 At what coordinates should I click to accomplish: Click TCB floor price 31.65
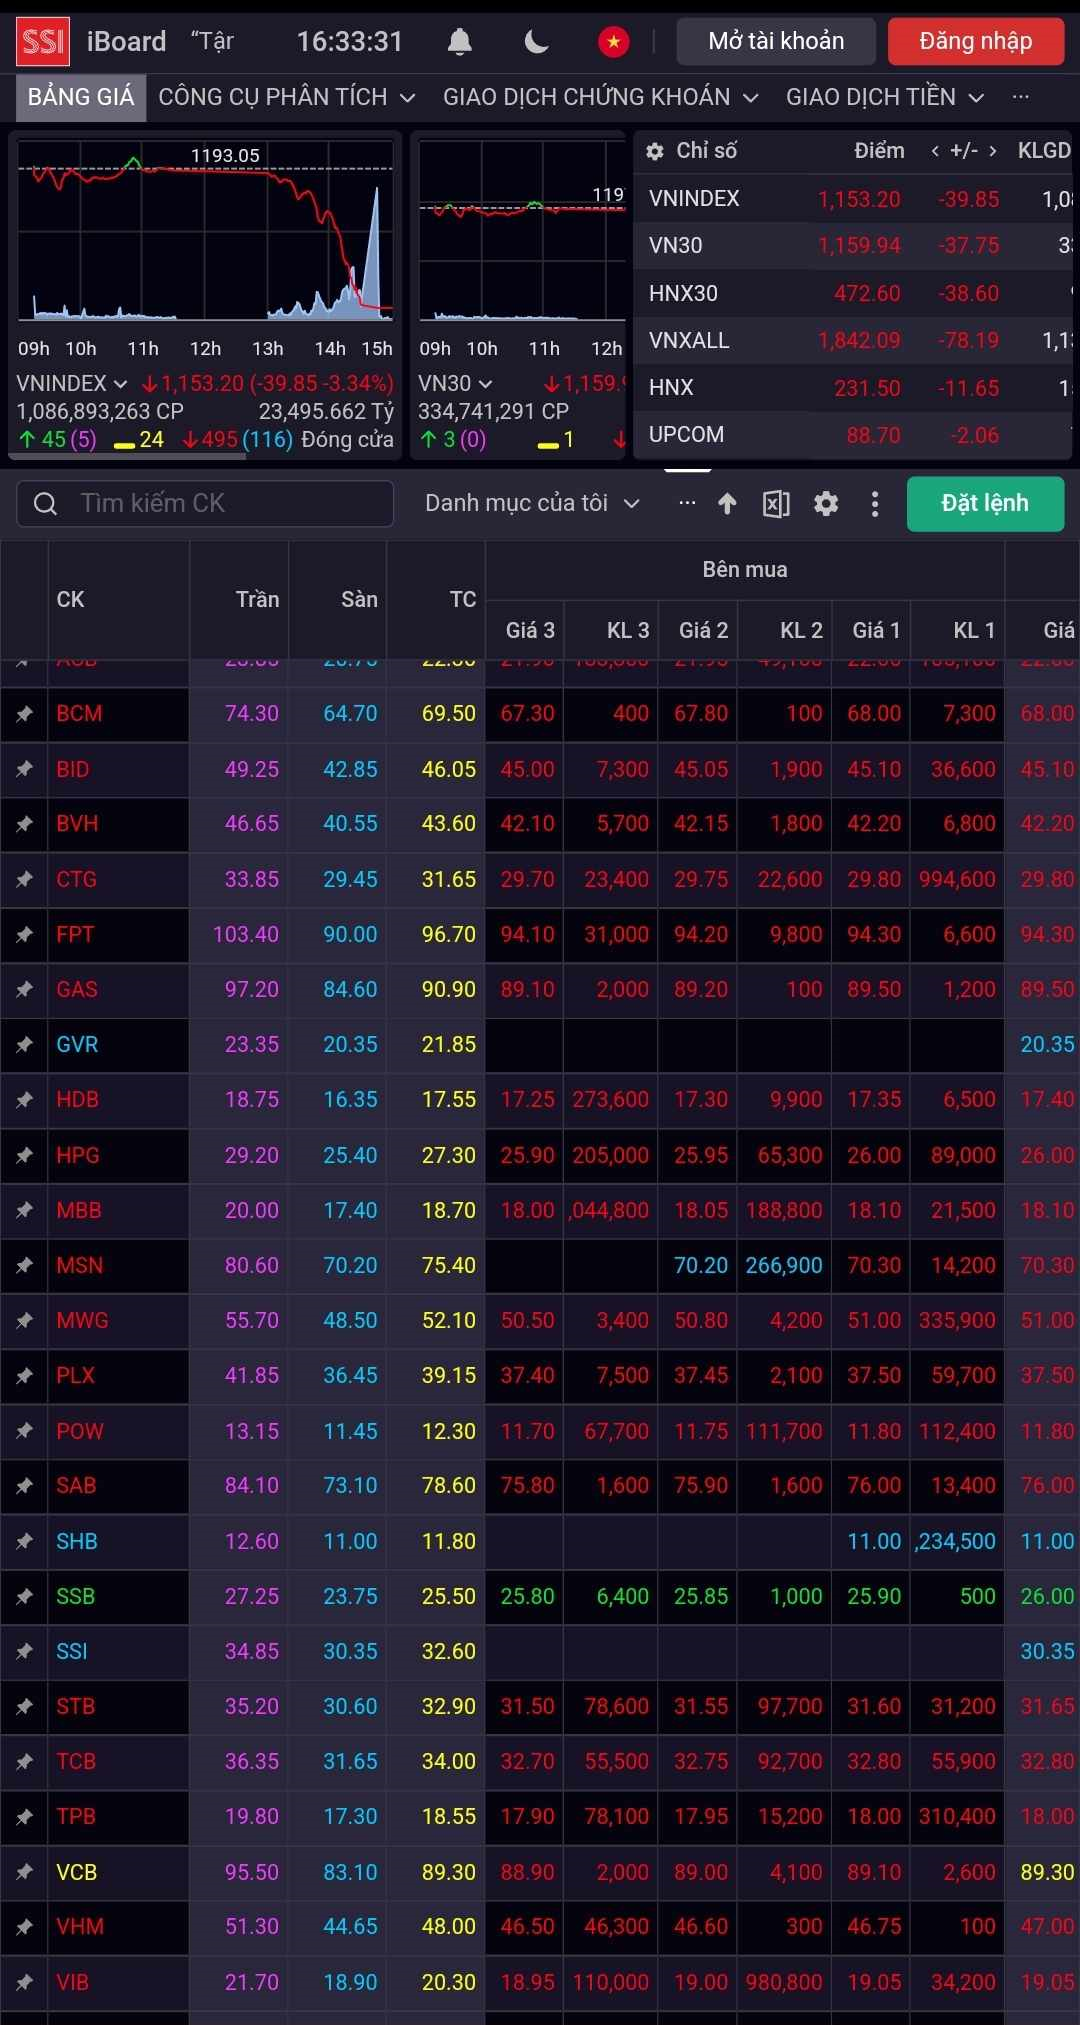[x=350, y=1761]
